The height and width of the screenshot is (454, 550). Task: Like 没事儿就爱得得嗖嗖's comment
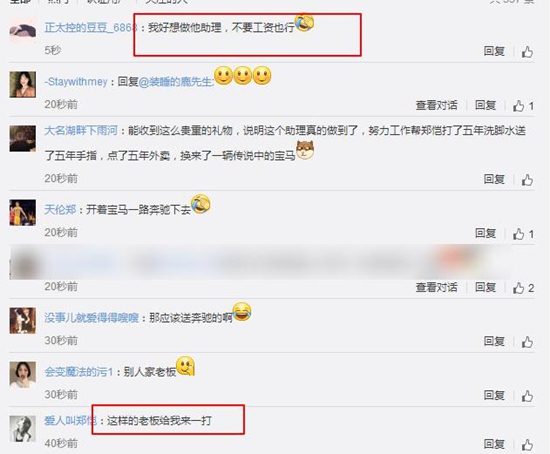click(x=527, y=342)
